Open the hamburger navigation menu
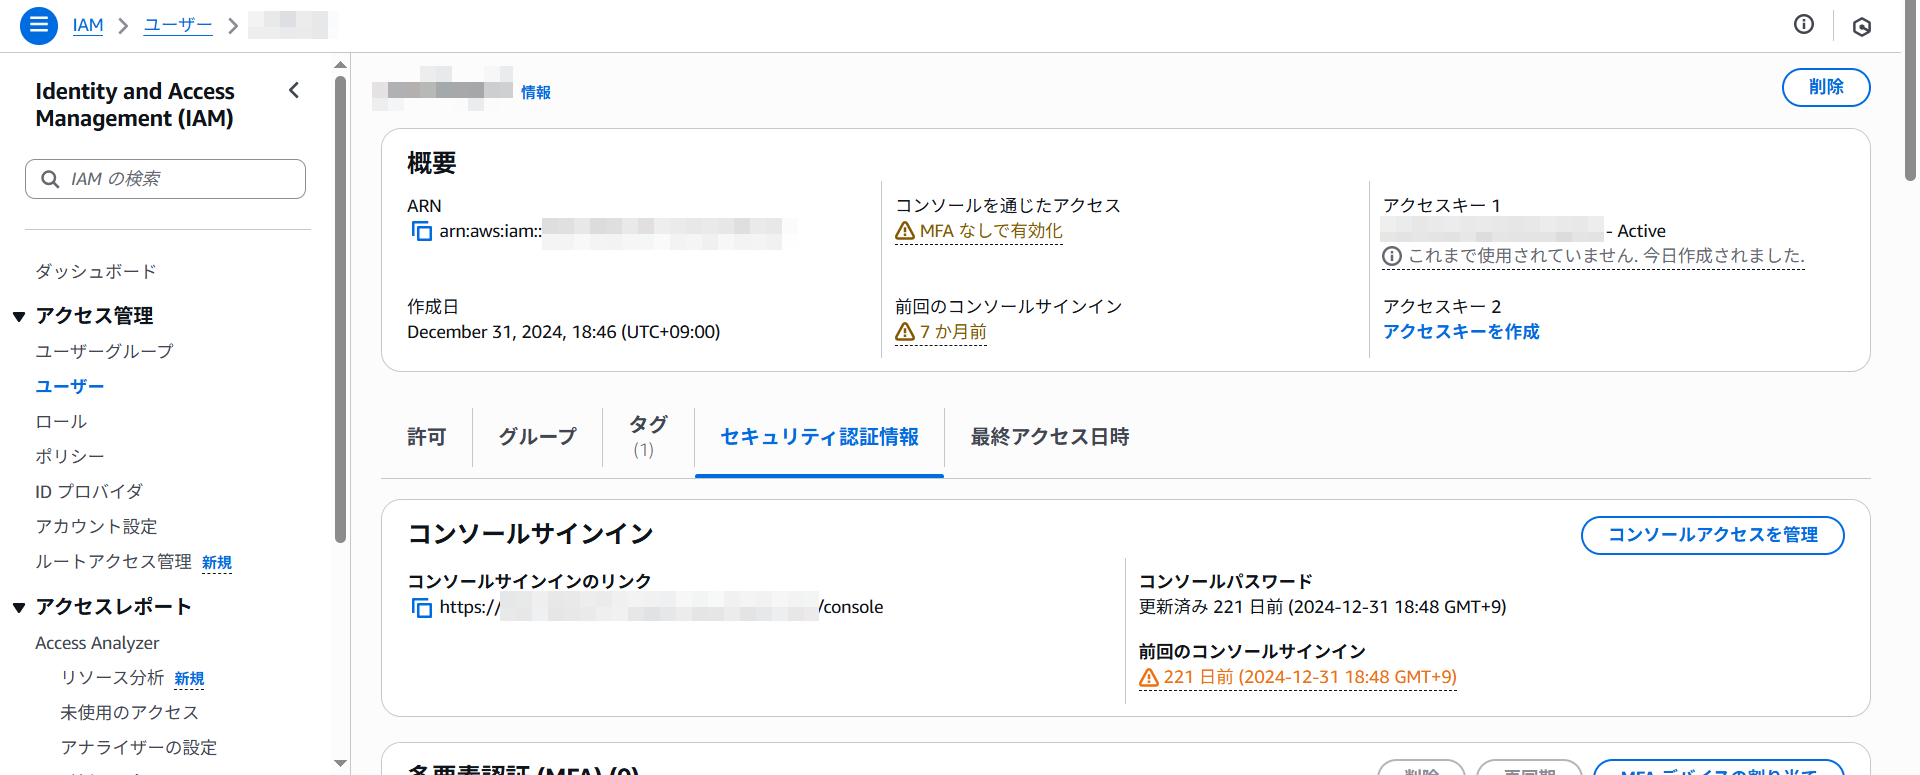This screenshot has height=775, width=1920. click(38, 25)
